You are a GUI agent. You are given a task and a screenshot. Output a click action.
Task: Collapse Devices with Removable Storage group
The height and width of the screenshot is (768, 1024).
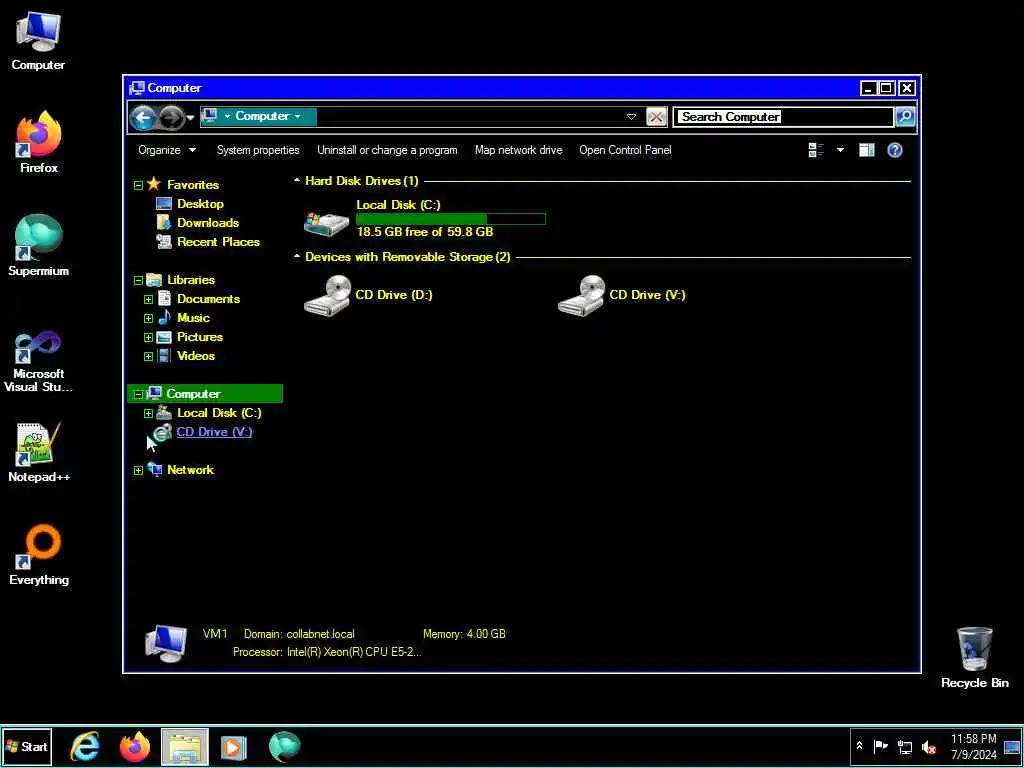[296, 257]
